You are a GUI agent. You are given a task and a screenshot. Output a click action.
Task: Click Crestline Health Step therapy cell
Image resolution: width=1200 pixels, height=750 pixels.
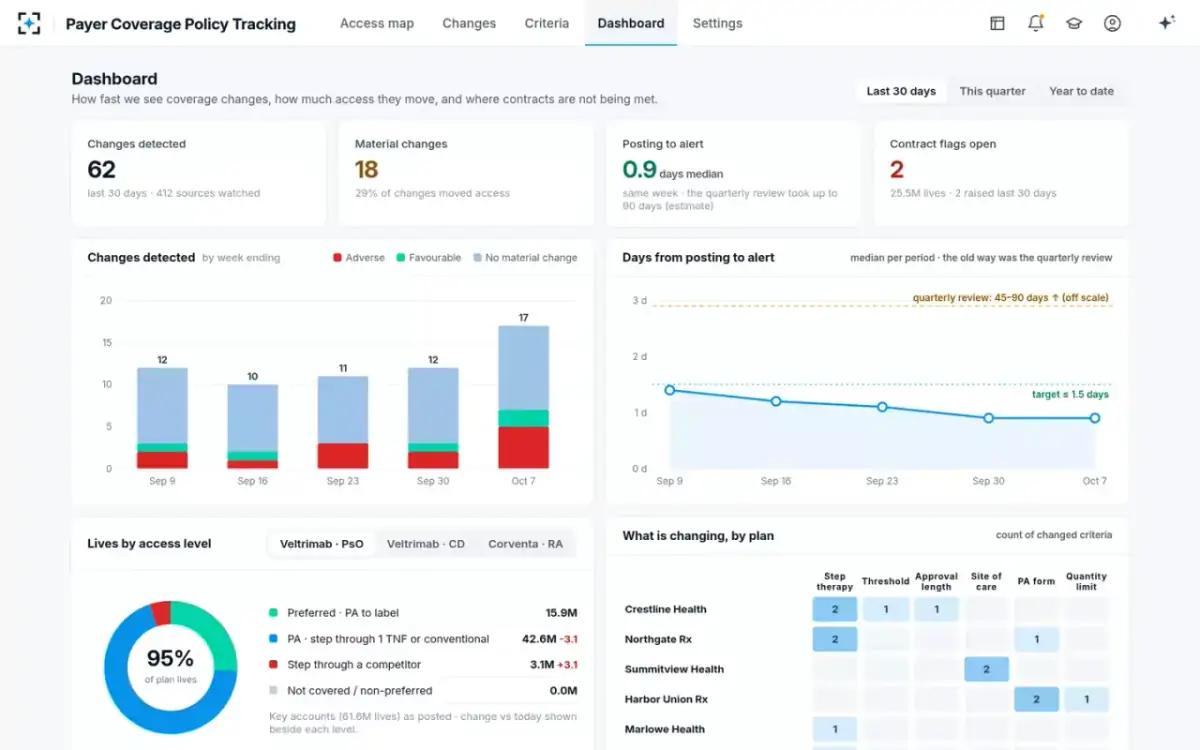[x=835, y=609]
